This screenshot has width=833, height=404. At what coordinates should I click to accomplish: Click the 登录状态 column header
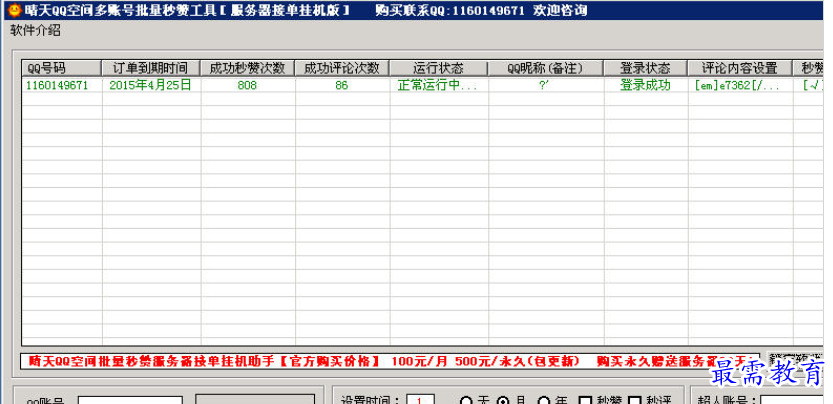click(x=645, y=68)
